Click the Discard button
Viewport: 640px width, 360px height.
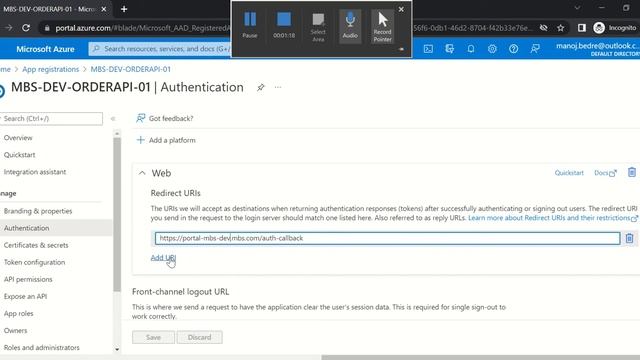click(200, 338)
